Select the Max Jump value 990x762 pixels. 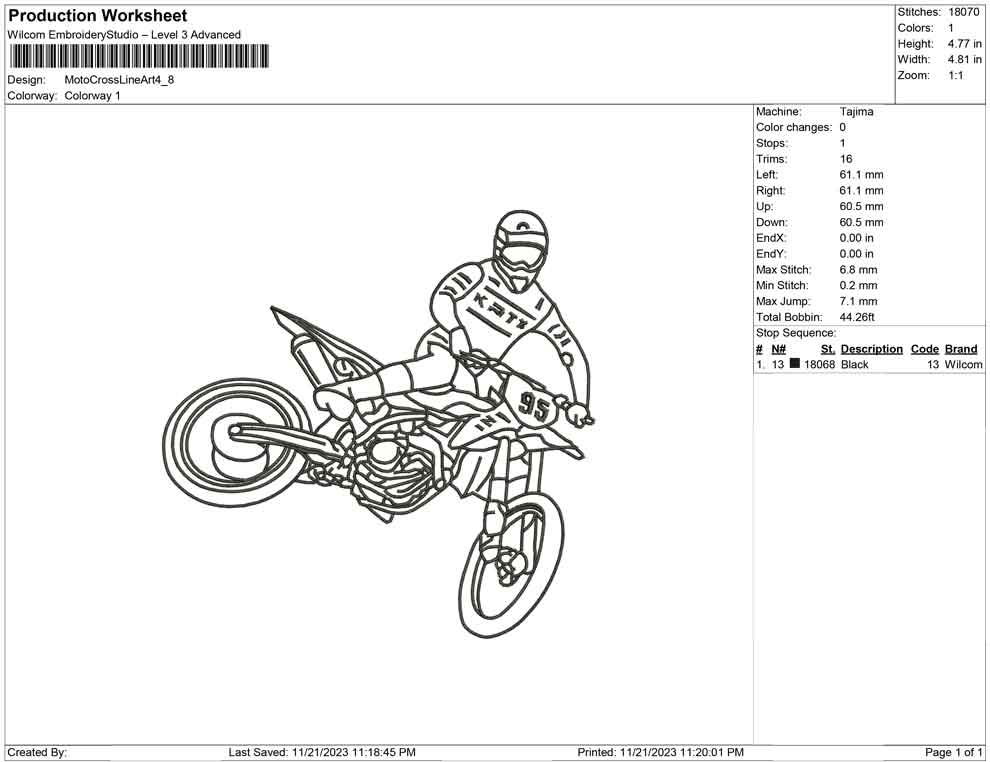point(855,301)
